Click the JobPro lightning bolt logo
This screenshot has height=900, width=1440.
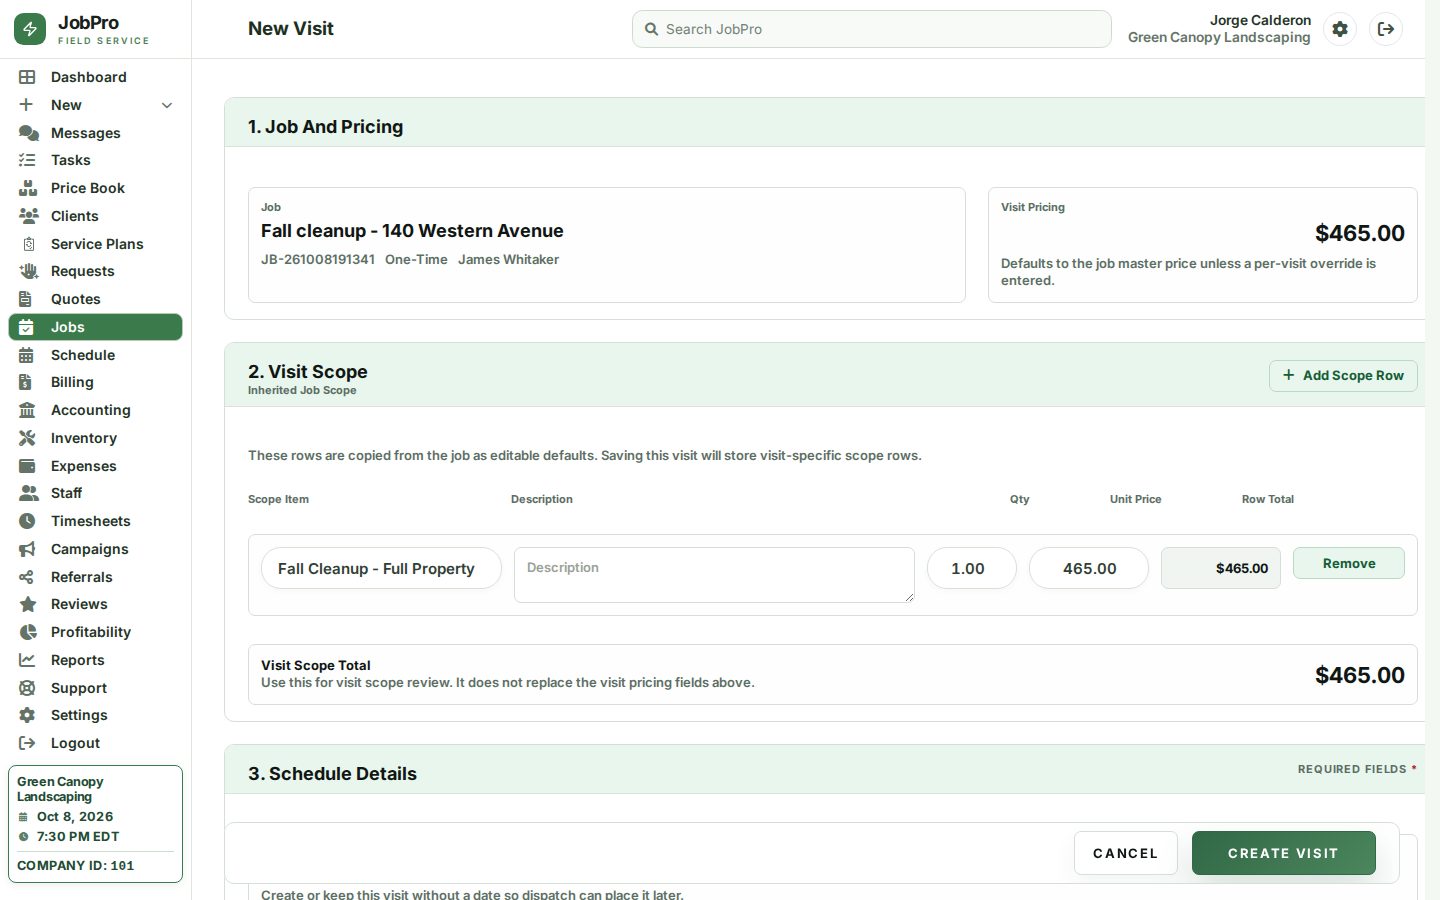30,29
